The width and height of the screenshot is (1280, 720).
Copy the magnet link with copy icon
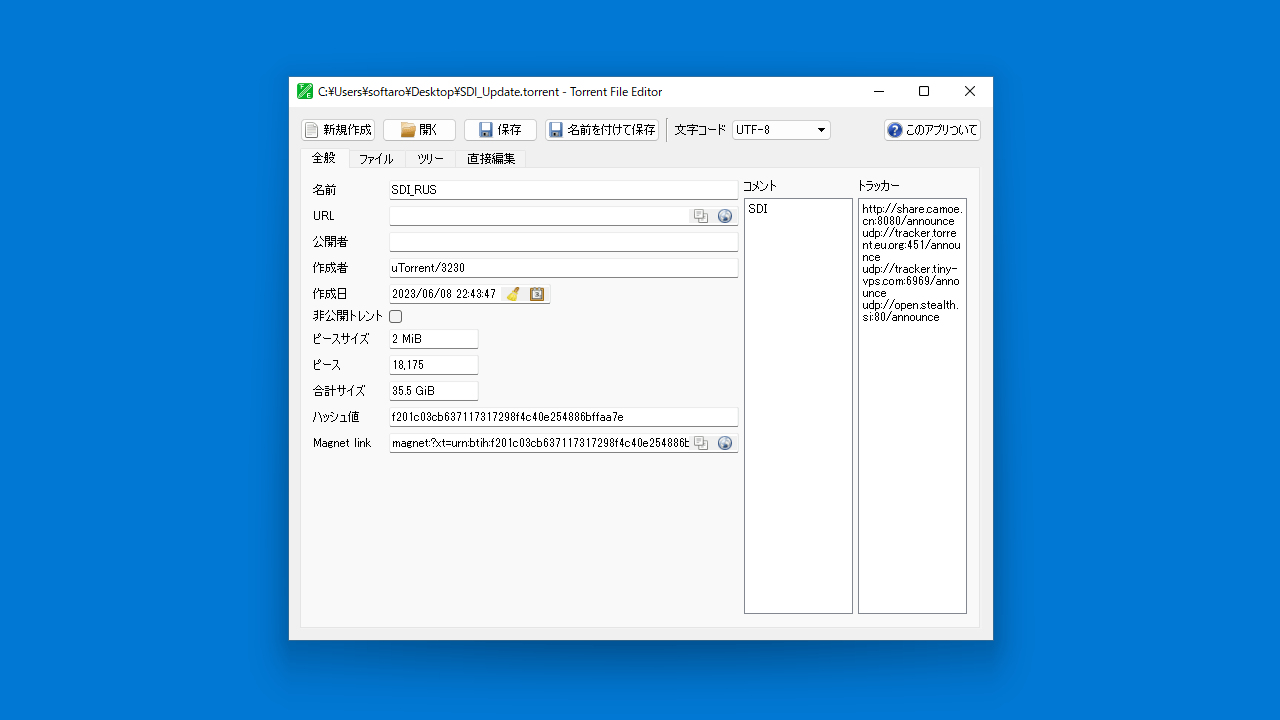click(701, 443)
